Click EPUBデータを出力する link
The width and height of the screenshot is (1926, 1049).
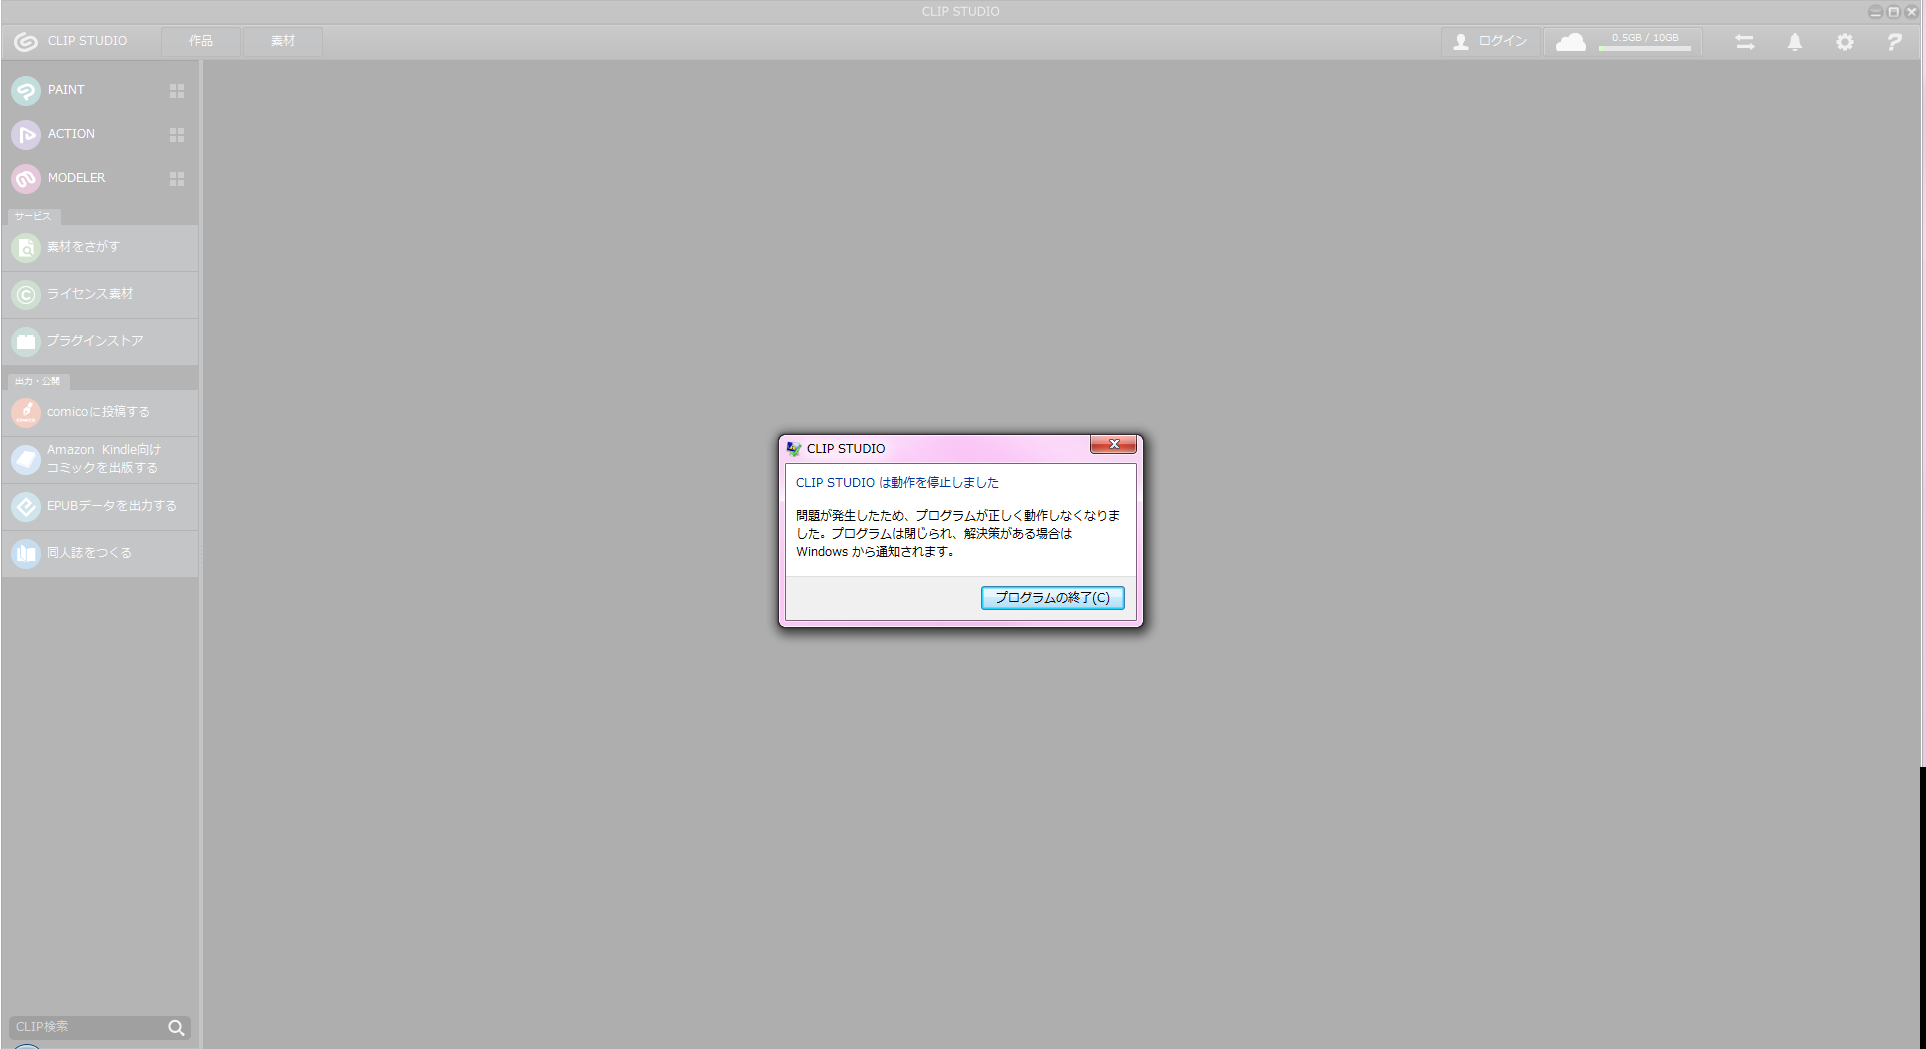pos(100,506)
